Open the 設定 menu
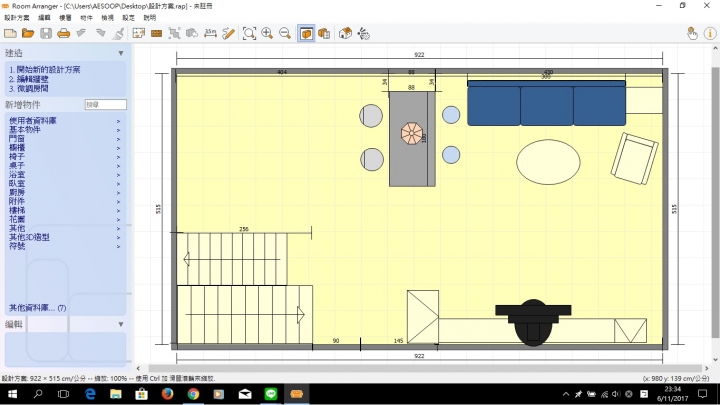This screenshot has height=405, width=720. [x=129, y=18]
